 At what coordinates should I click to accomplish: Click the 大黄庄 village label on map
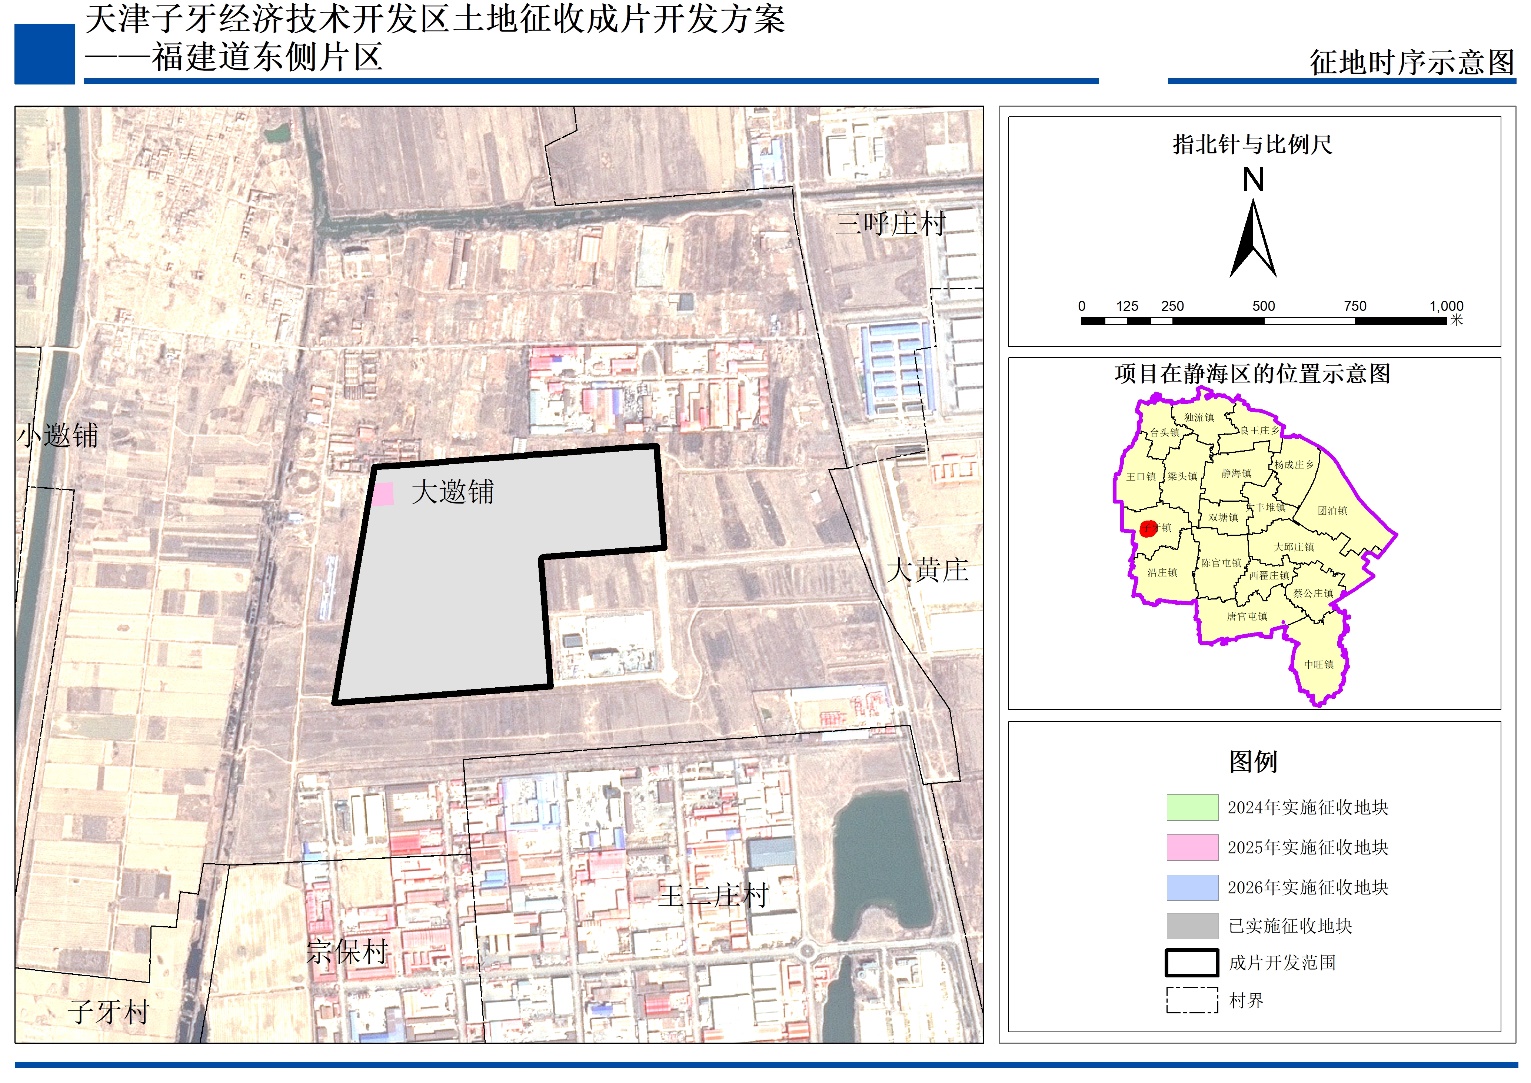pyautogui.click(x=927, y=570)
